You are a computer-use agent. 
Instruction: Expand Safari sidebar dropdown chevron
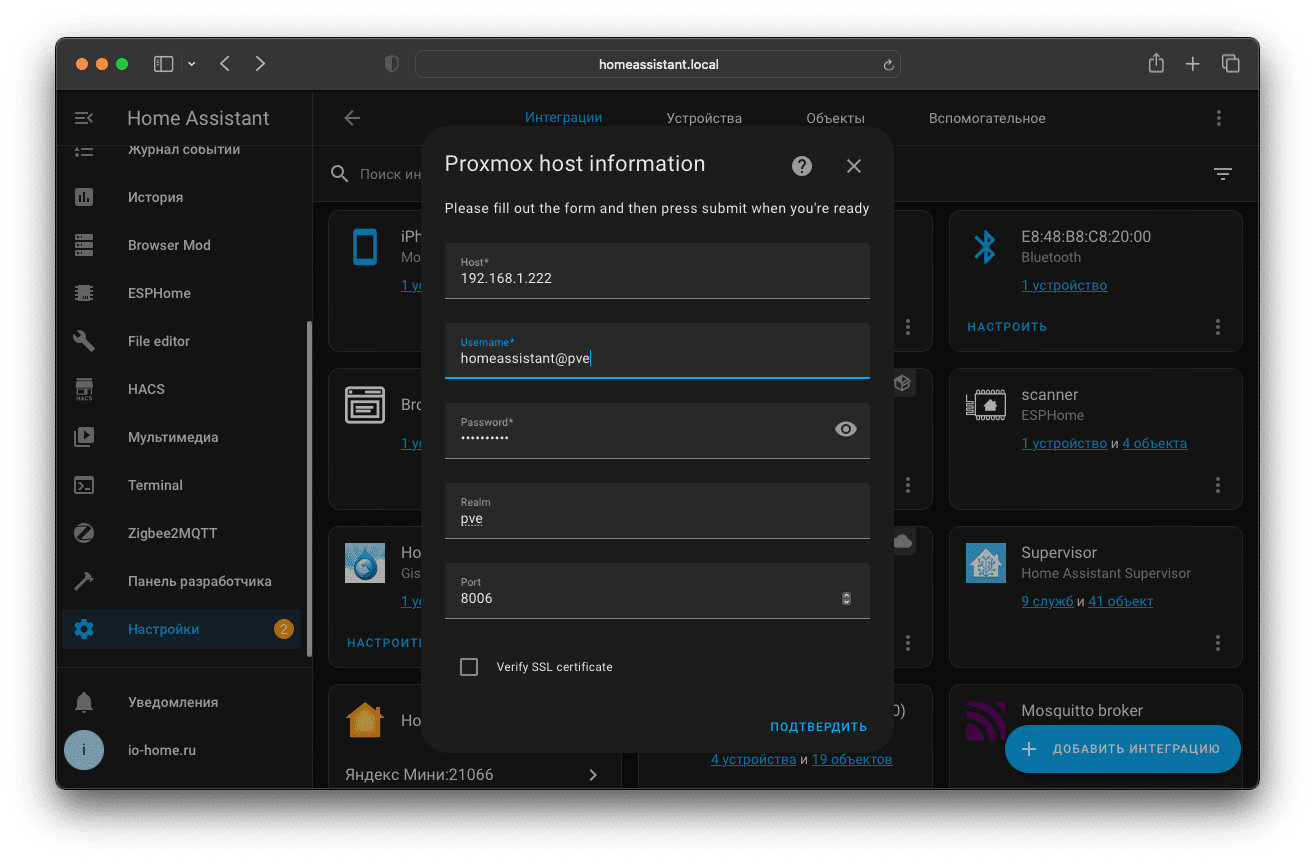click(191, 64)
